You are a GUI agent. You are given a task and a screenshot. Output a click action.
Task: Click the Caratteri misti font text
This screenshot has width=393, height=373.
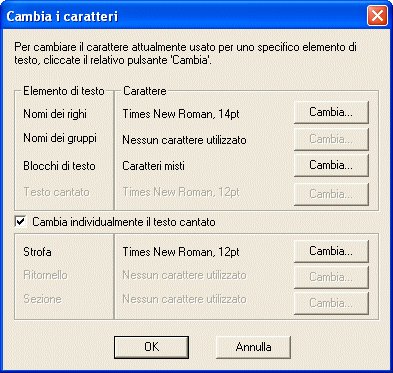click(153, 166)
